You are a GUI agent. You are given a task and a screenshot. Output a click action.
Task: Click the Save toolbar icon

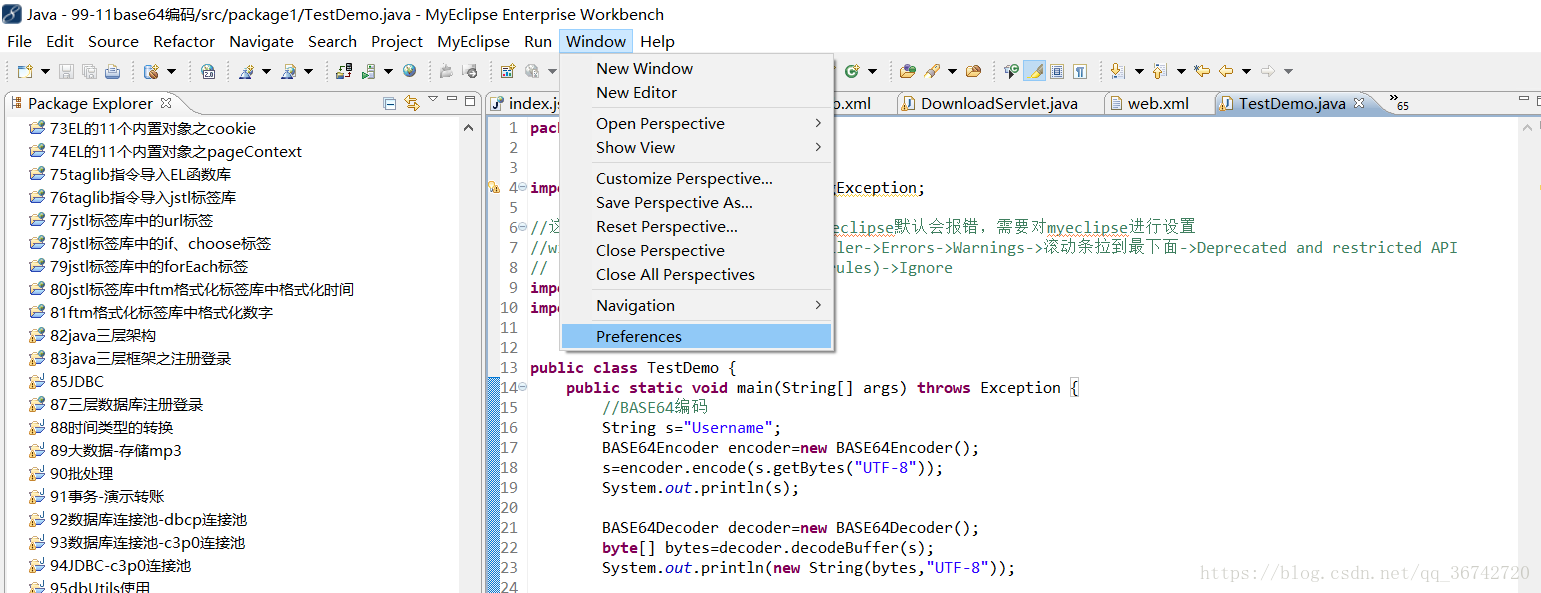tap(66, 71)
